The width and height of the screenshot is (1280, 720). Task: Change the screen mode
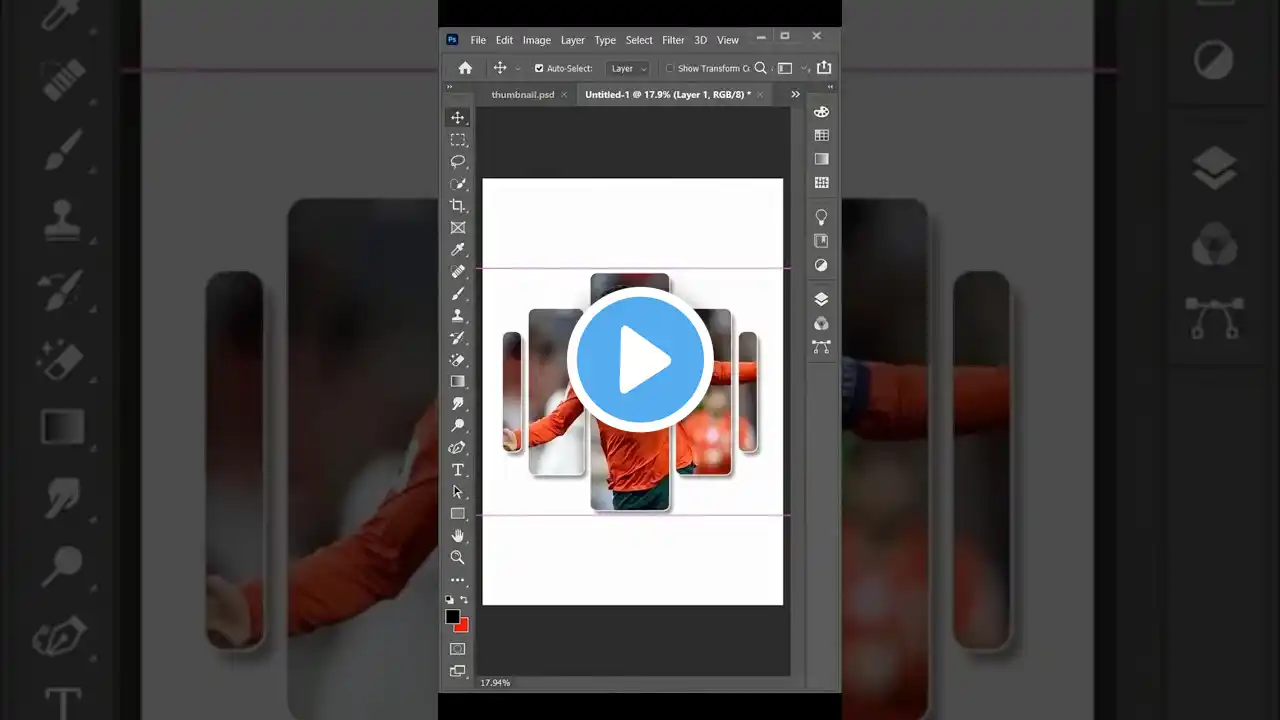(458, 671)
